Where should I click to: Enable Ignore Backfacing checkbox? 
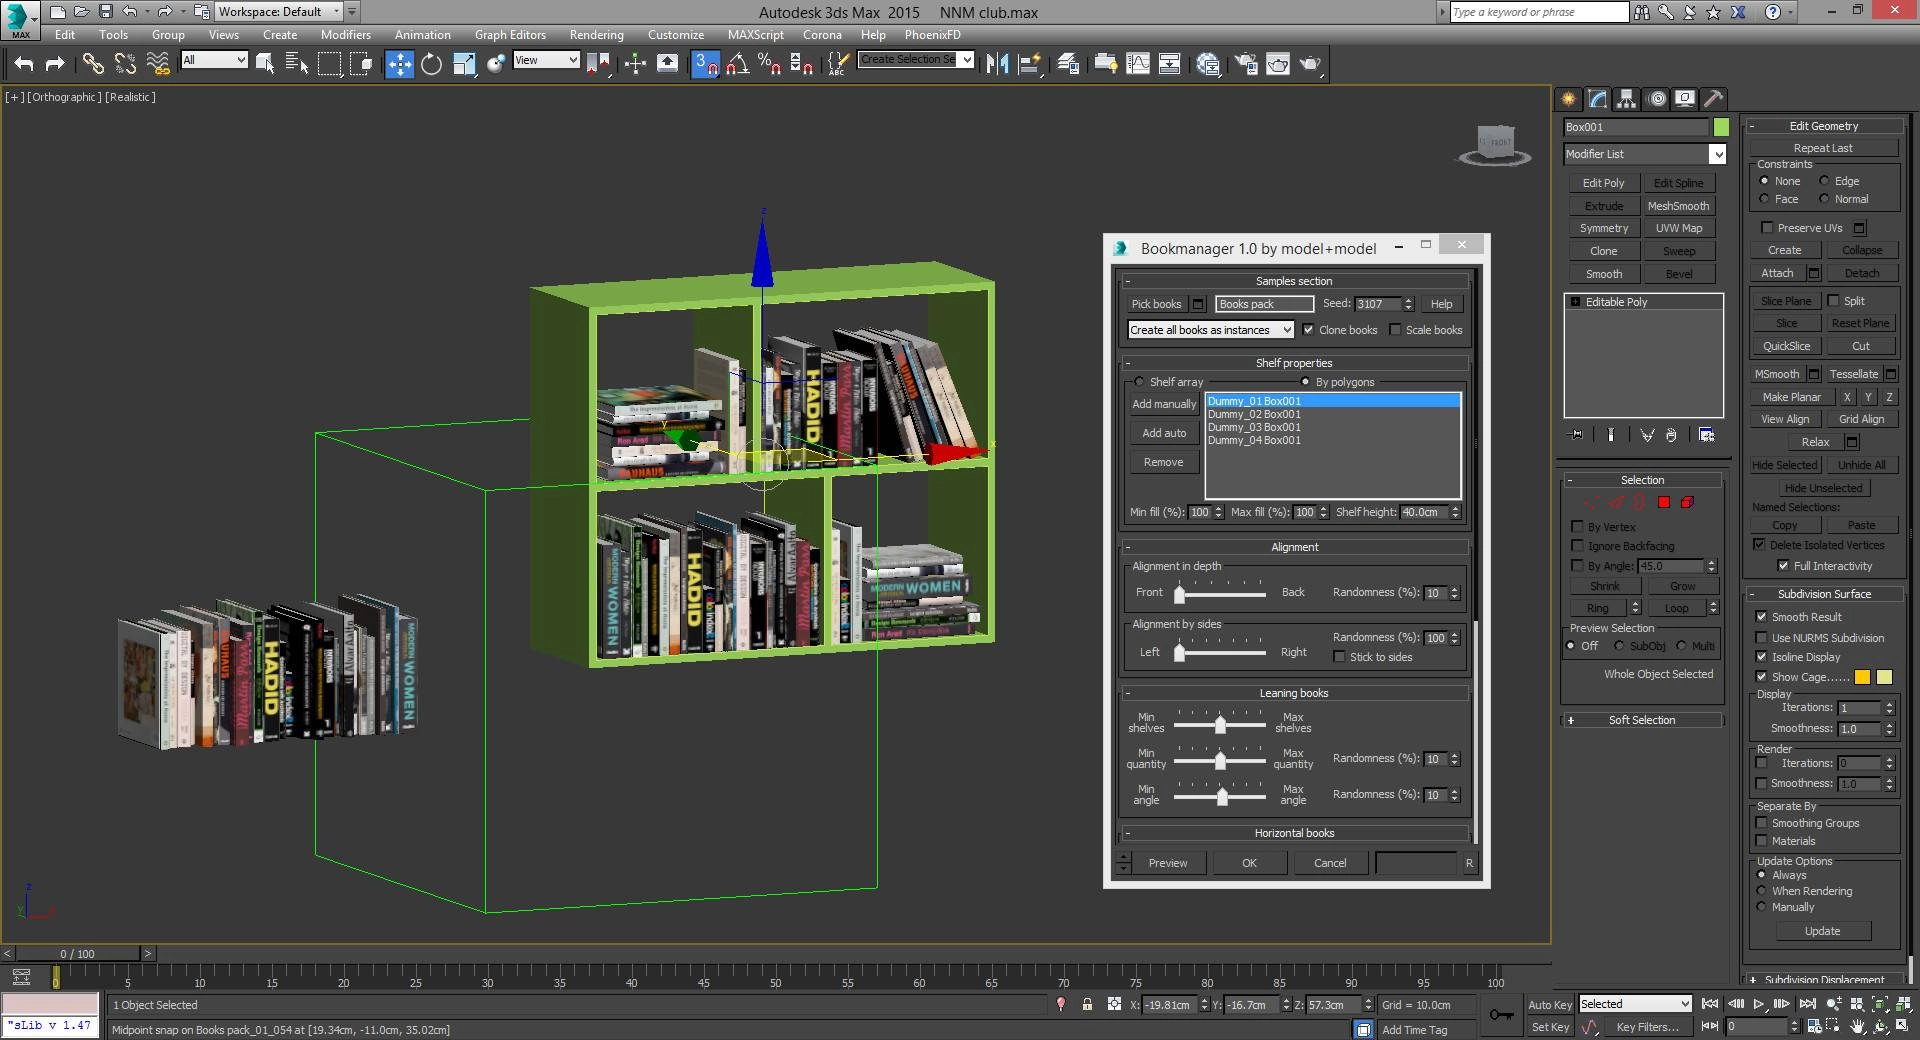1577,546
